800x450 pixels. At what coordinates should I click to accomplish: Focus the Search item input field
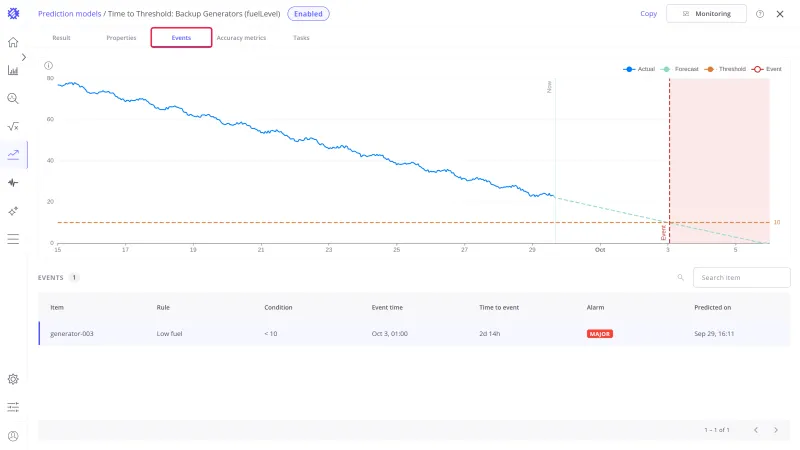(741, 278)
